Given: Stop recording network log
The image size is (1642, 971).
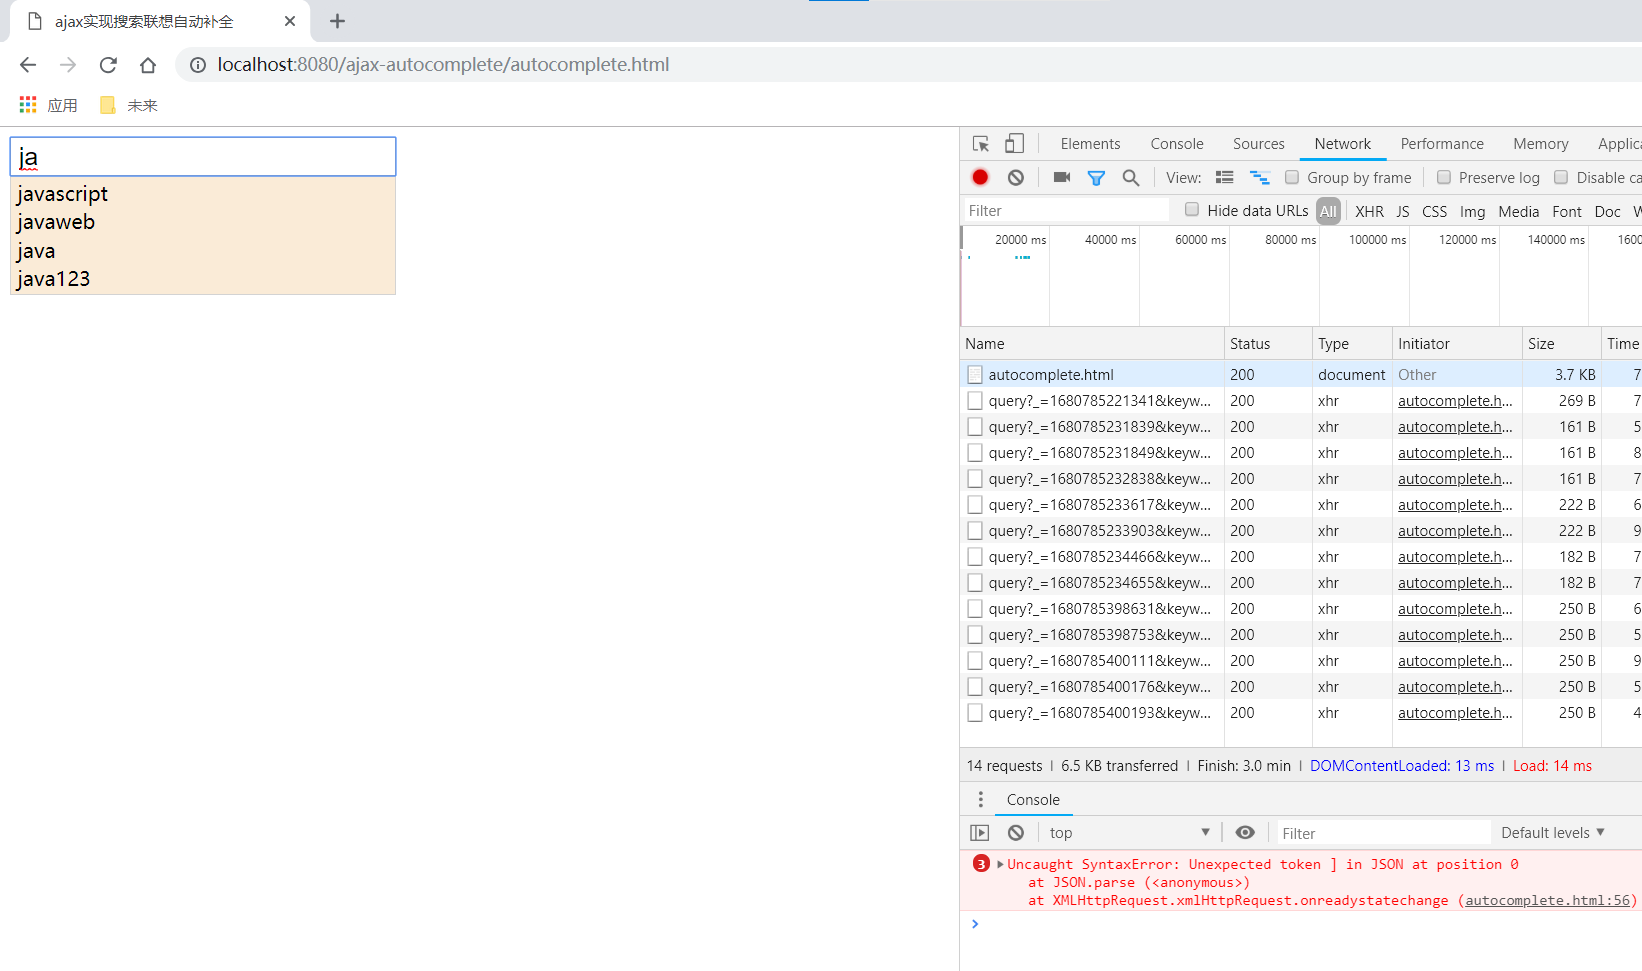Looking at the screenshot, I should [x=980, y=177].
